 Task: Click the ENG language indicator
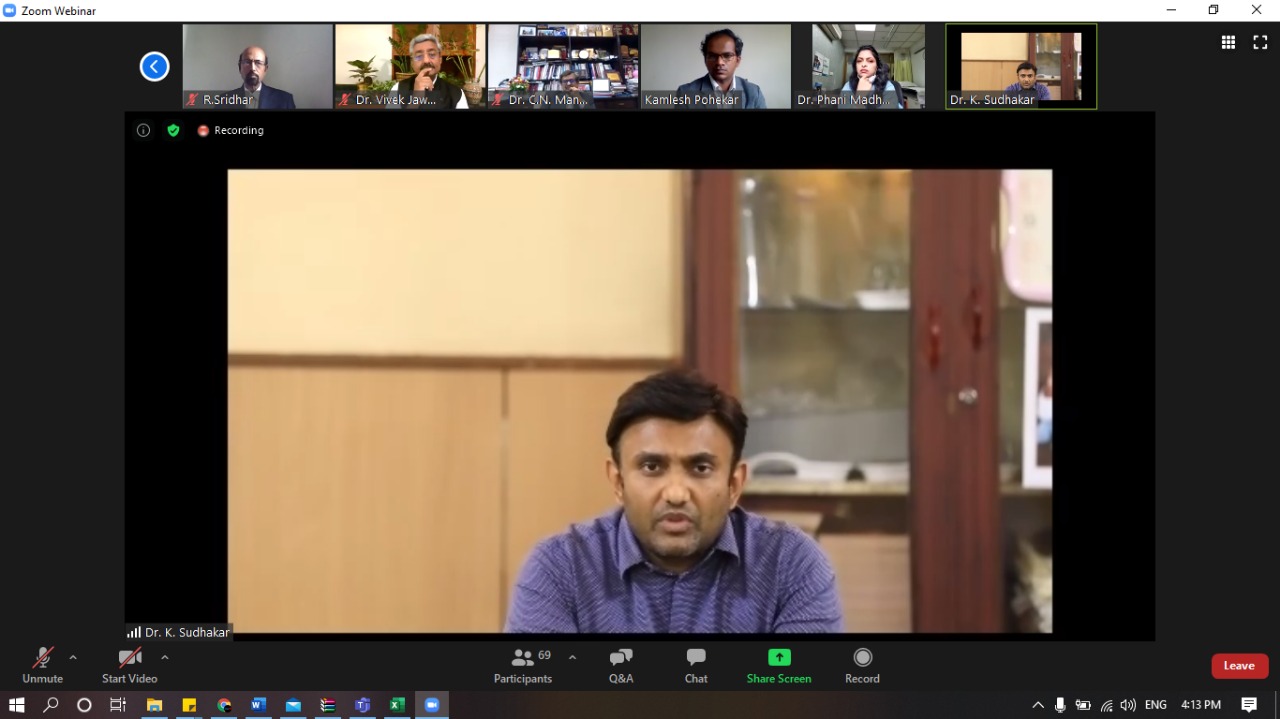point(1155,705)
